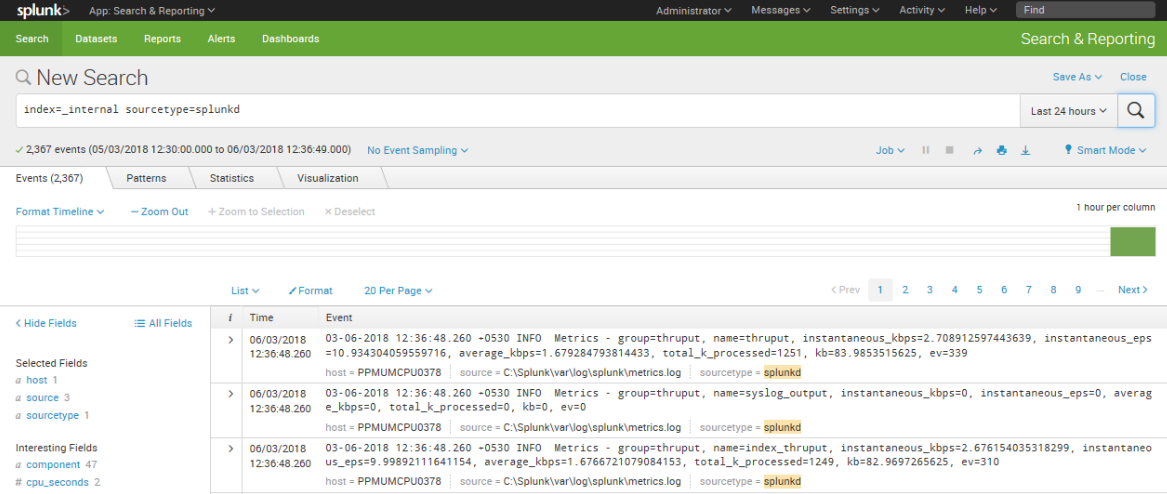
Task: Click the Splunk logo
Action: pos(43,10)
